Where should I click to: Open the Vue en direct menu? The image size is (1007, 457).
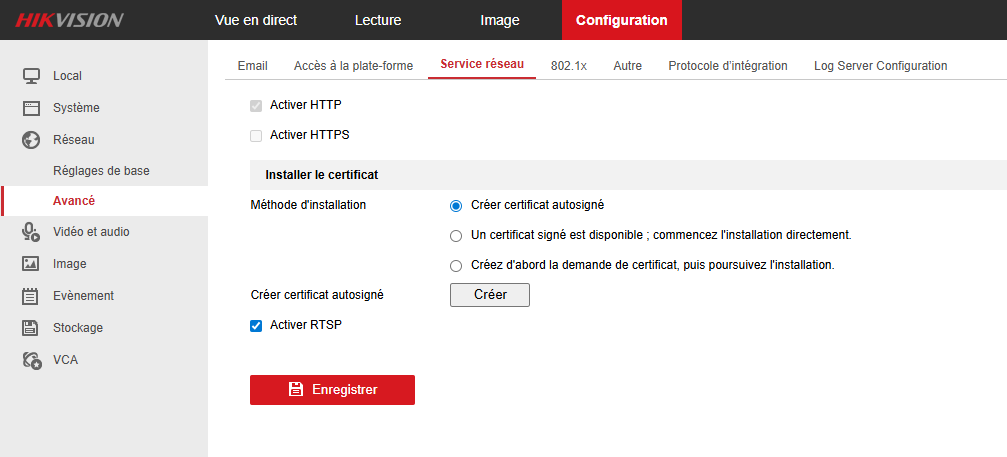click(x=256, y=20)
